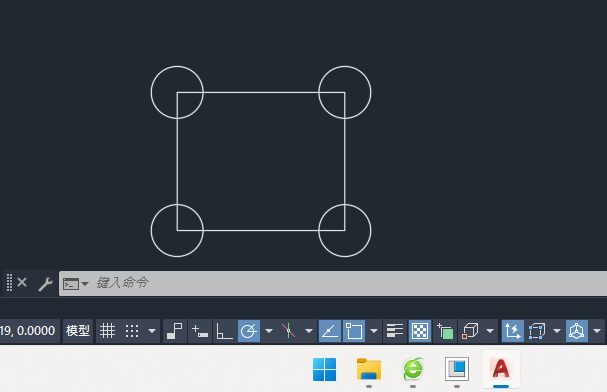Expand the snap mode dropdown arrow
This screenshot has height=392, width=607.
152,331
